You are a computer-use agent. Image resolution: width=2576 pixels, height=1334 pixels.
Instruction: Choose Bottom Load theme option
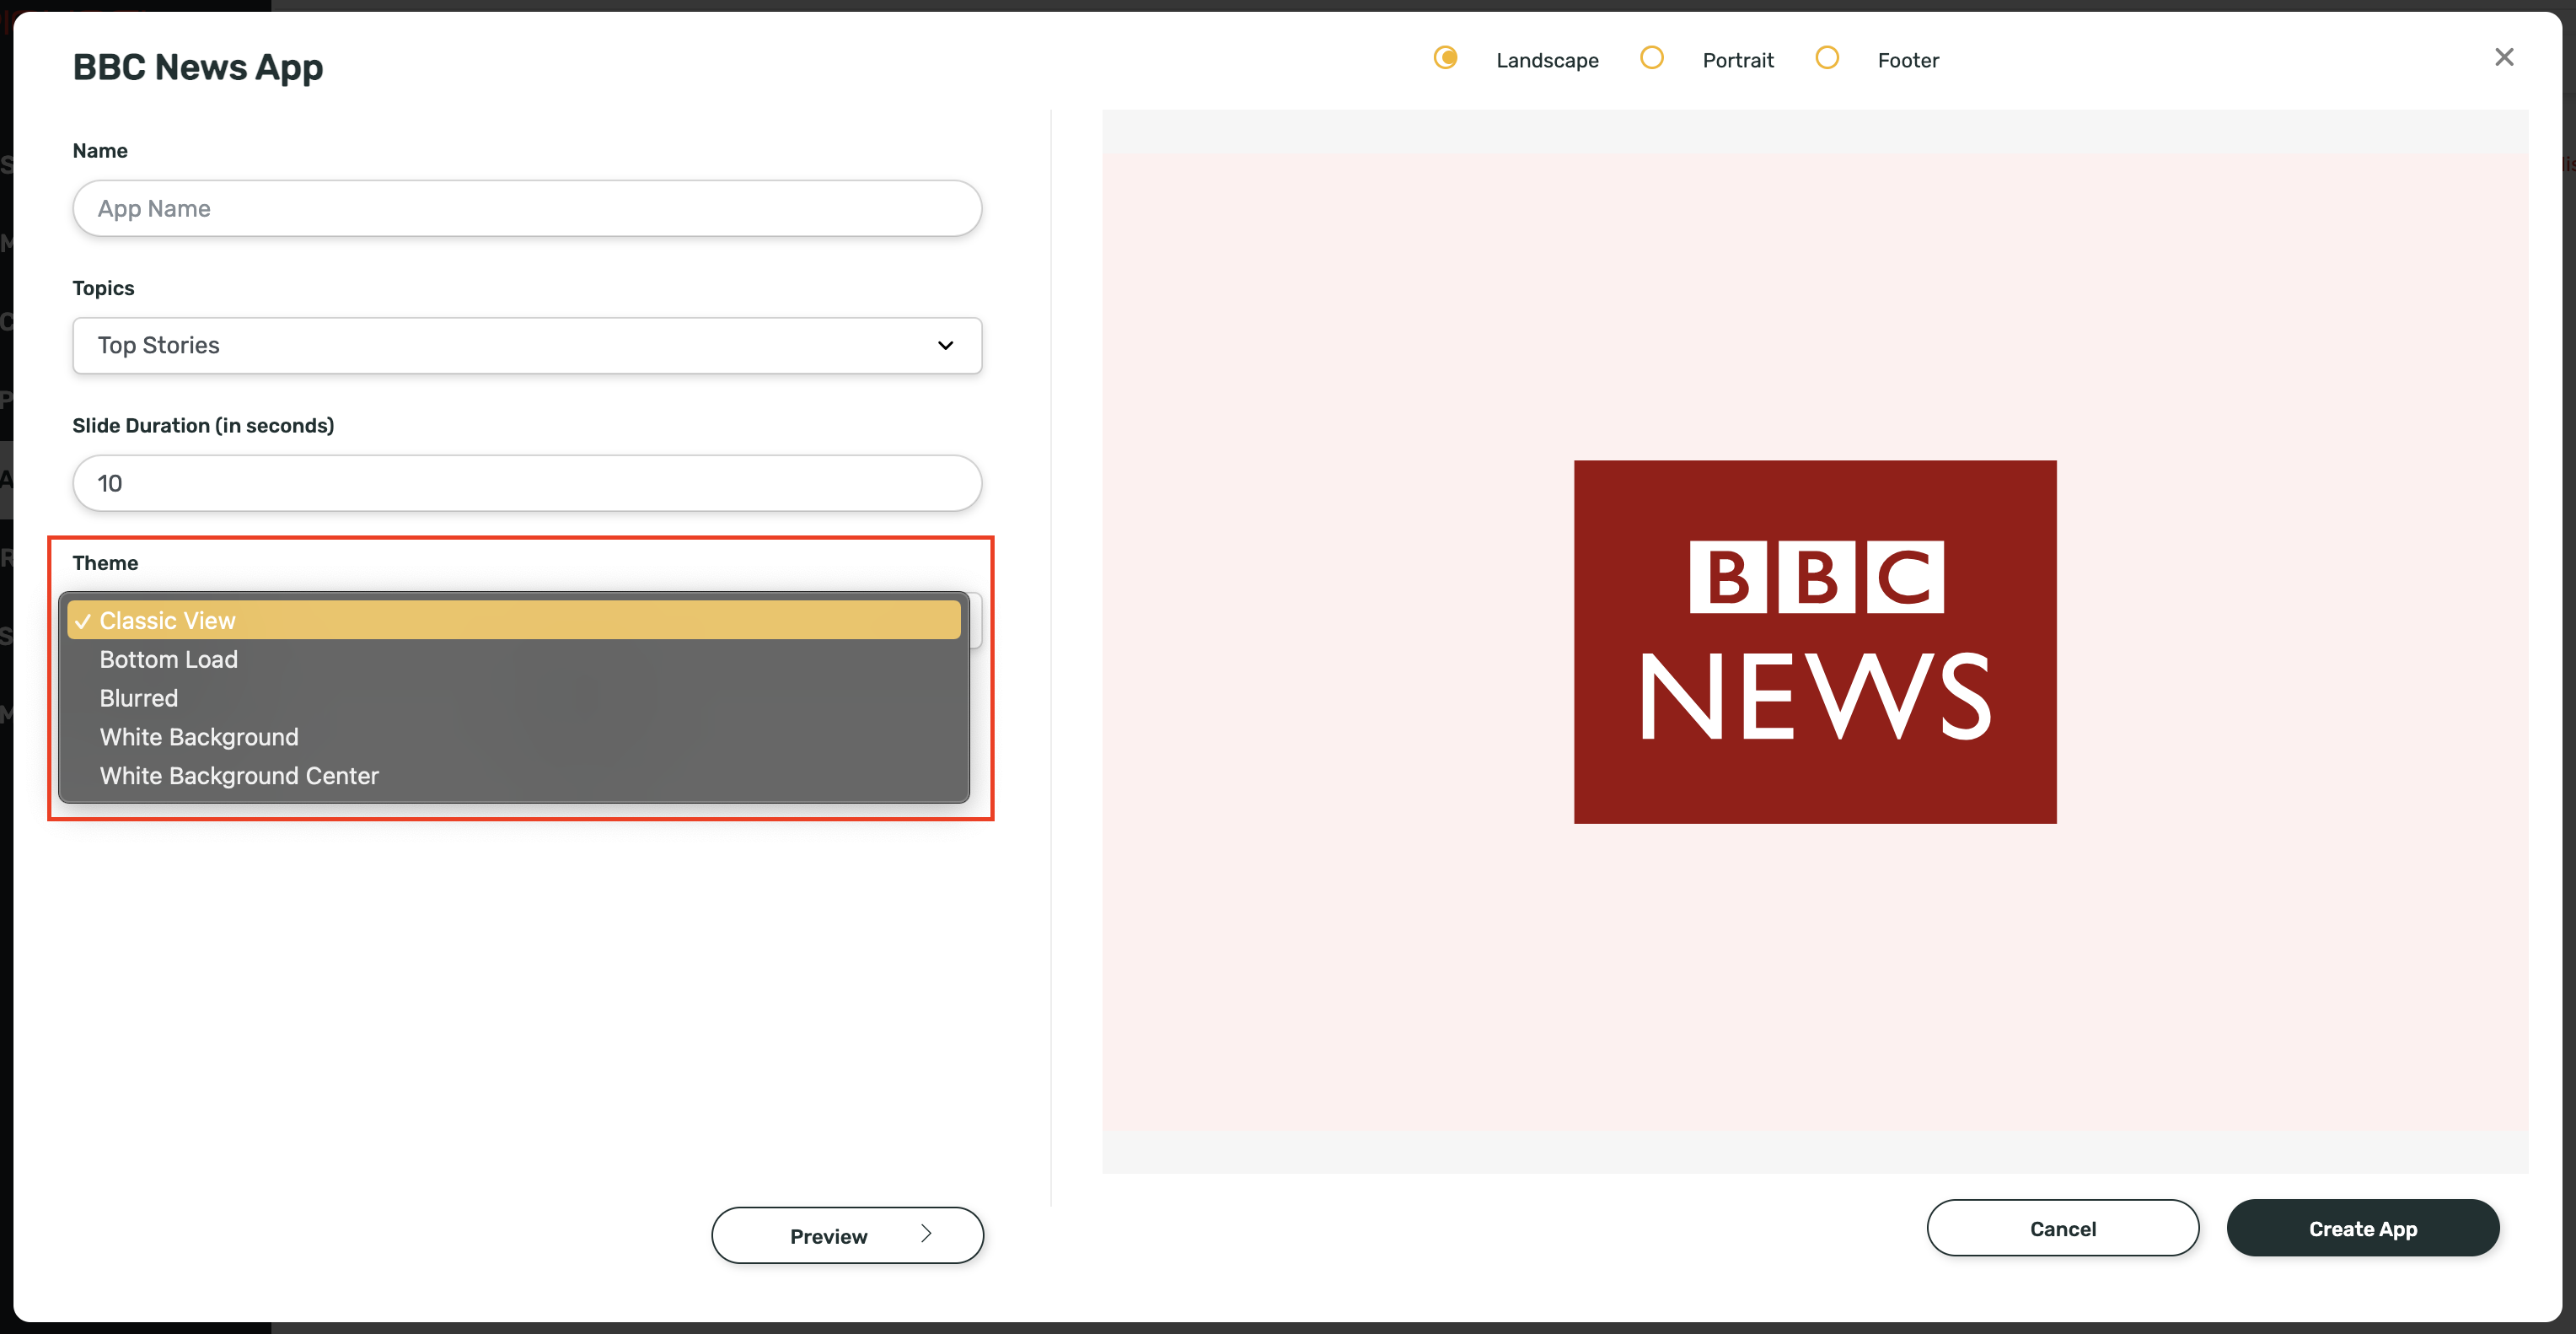pos(514,659)
